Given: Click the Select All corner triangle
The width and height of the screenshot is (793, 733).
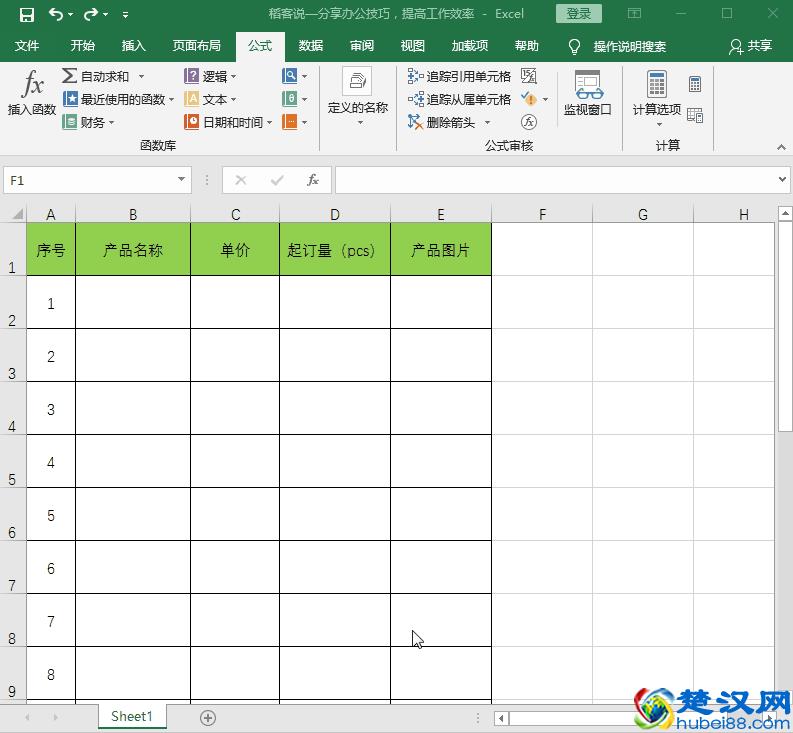Looking at the screenshot, I should [x=17, y=214].
